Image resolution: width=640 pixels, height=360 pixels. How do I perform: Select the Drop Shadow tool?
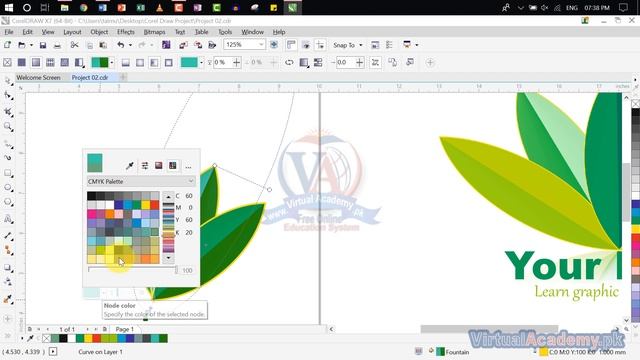pyautogui.click(x=8, y=268)
